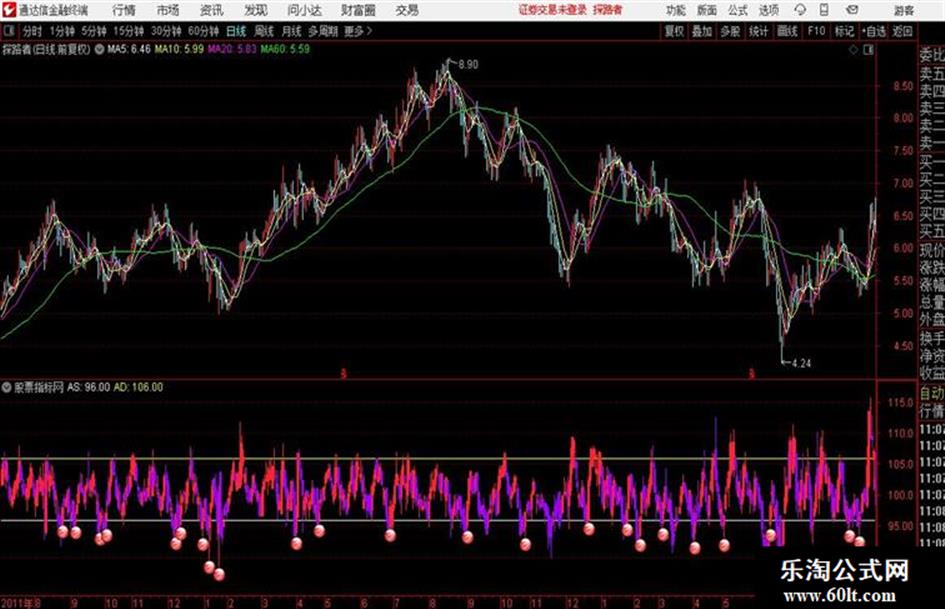The width and height of the screenshot is (945, 609).
Task: Switch to 5分钟 period
Action: click(94, 31)
